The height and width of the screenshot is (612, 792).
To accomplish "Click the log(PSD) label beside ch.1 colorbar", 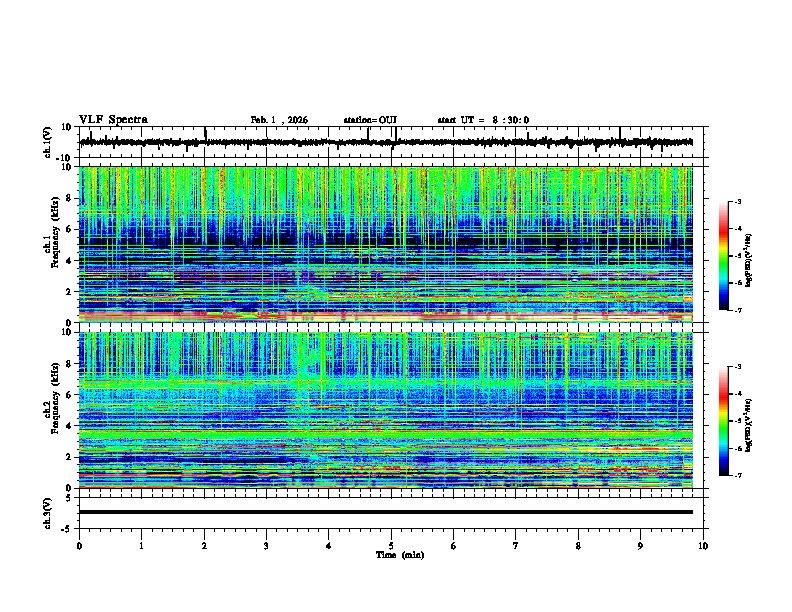I will pos(749,261).
